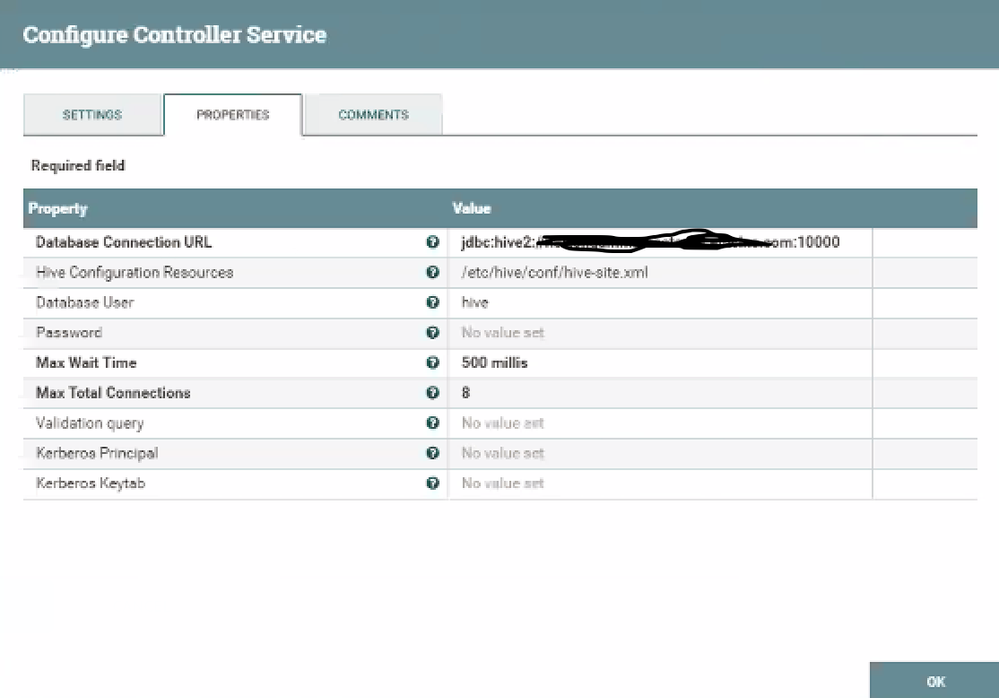999x698 pixels.
Task: Click the Configure Controller Service title
Action: coord(175,35)
